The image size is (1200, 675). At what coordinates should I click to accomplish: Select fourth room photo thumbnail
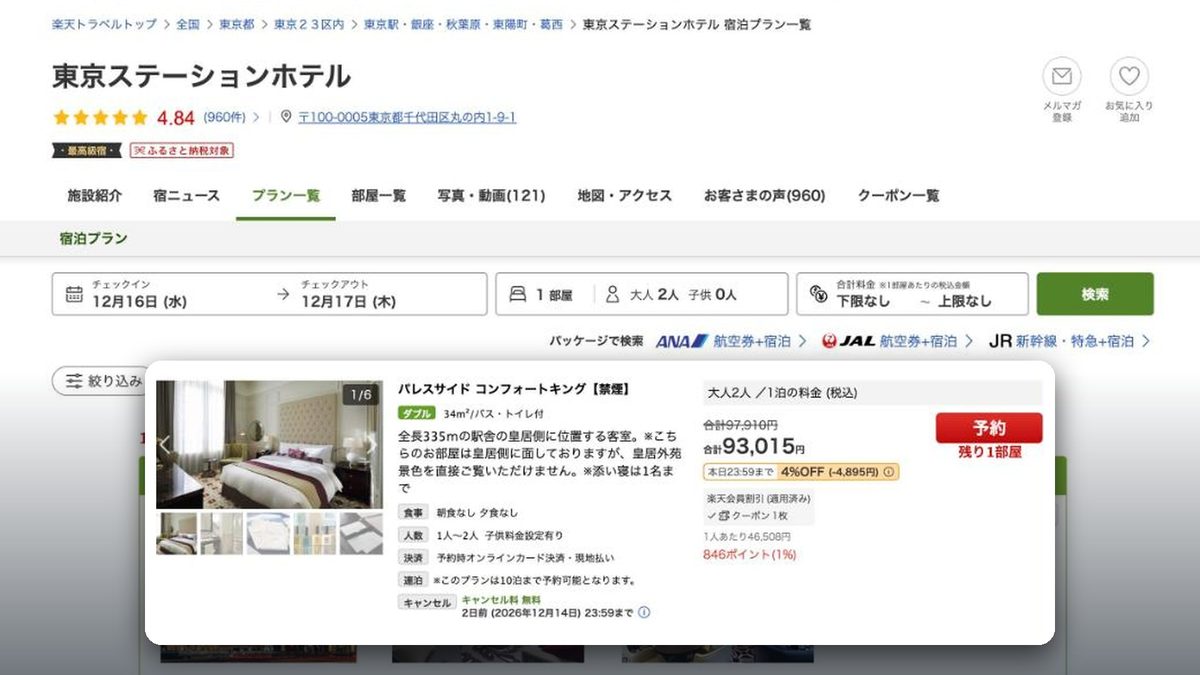315,534
